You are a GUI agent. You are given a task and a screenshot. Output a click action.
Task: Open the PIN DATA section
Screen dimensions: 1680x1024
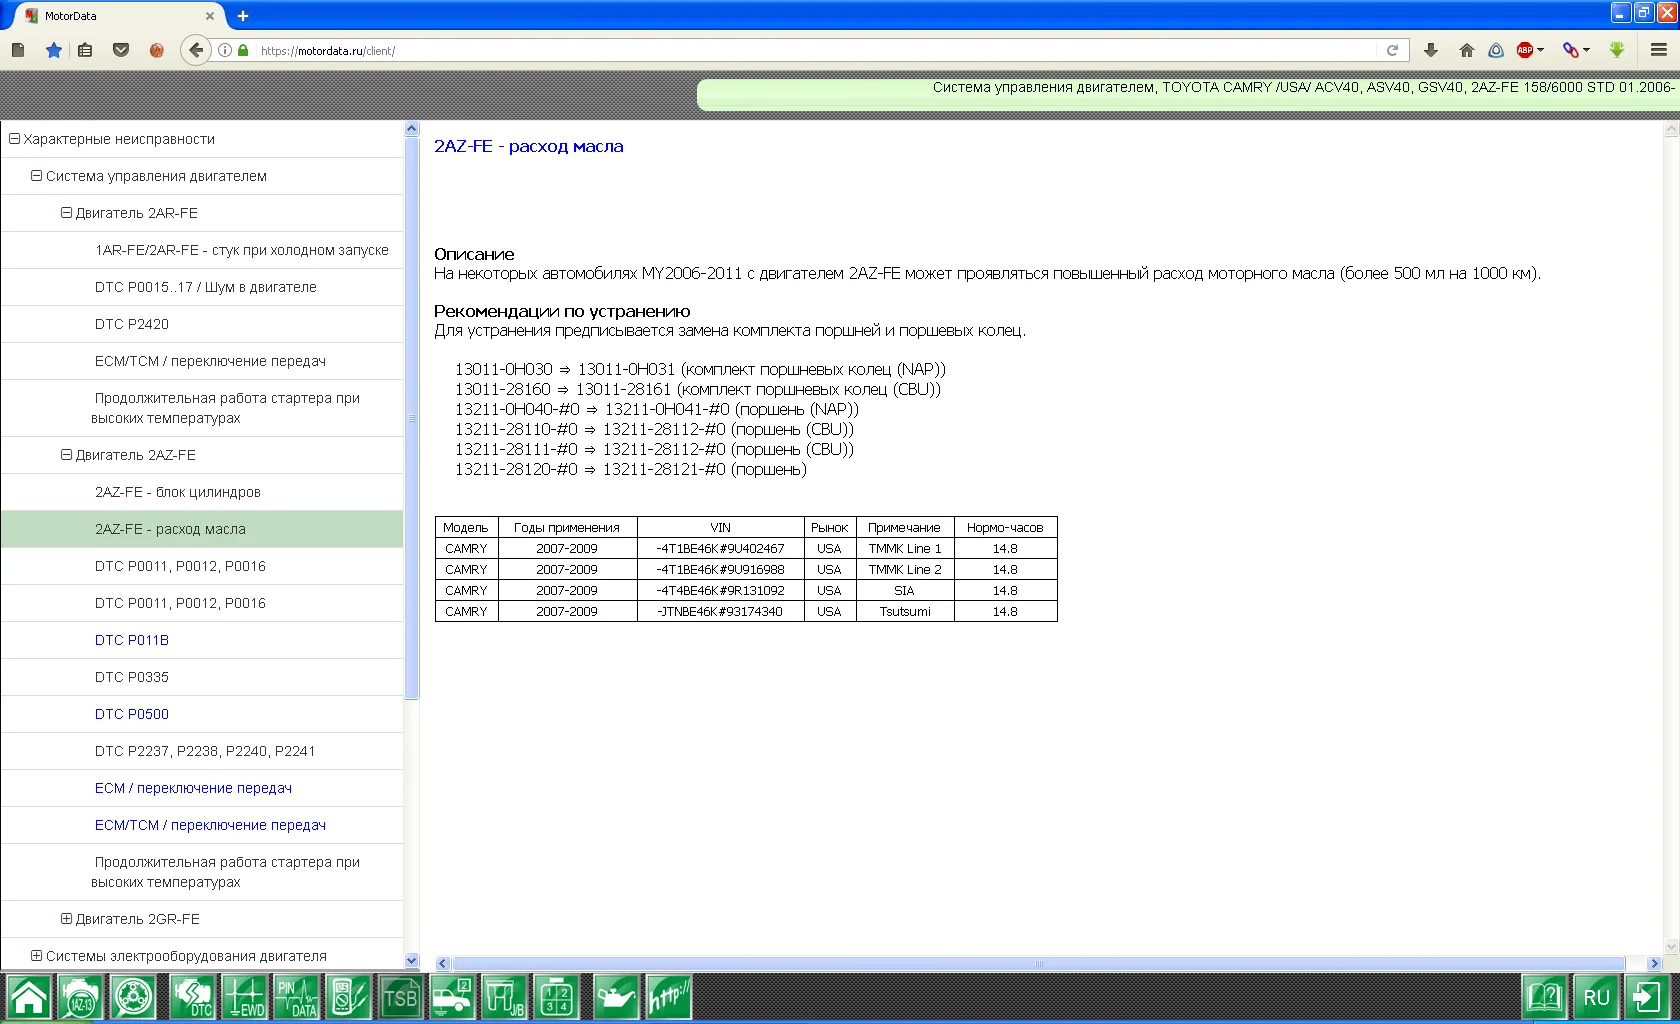tap(297, 997)
